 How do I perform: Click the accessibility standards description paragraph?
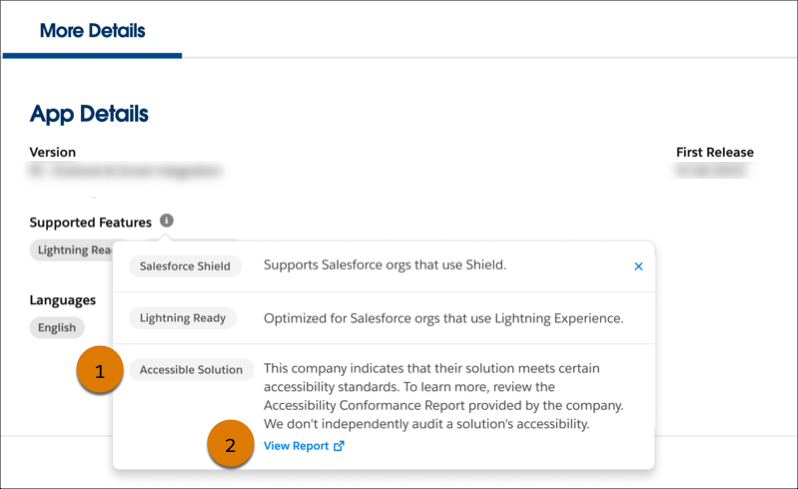coord(442,396)
